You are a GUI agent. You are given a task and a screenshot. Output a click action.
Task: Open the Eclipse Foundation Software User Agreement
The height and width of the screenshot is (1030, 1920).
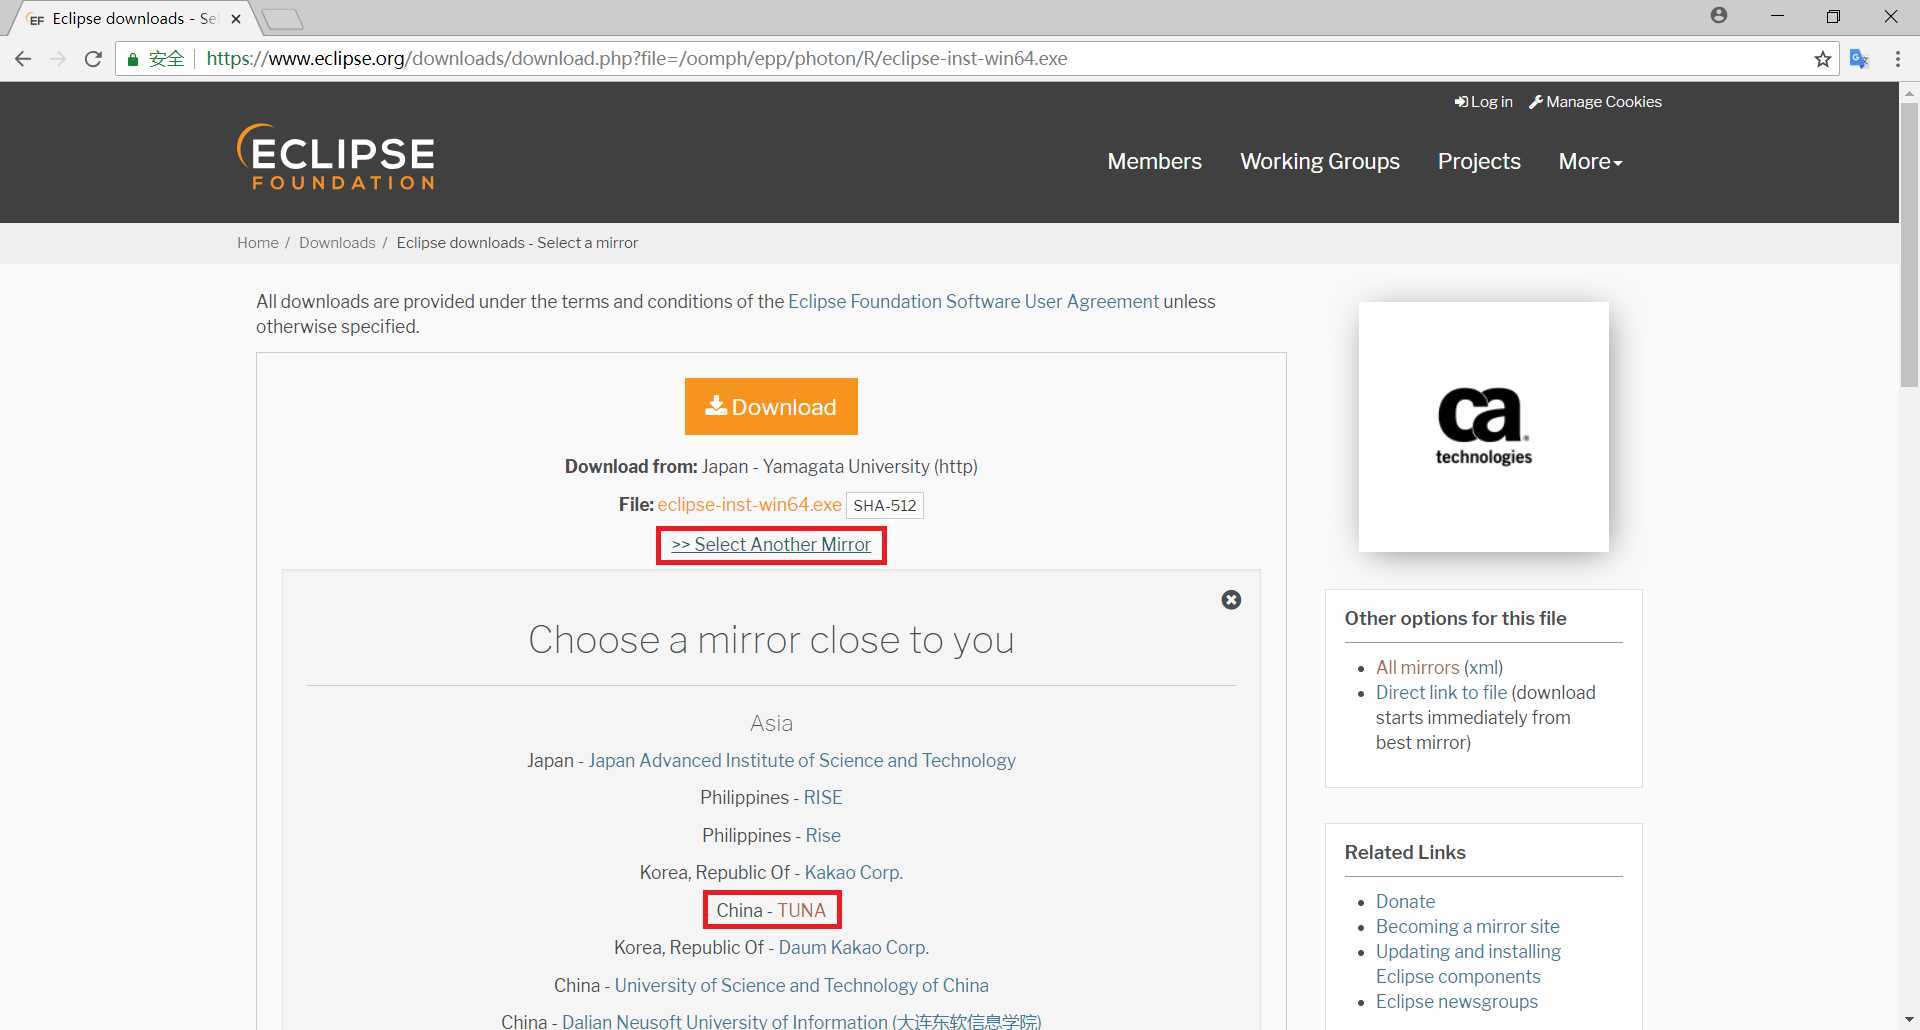pyautogui.click(x=973, y=301)
